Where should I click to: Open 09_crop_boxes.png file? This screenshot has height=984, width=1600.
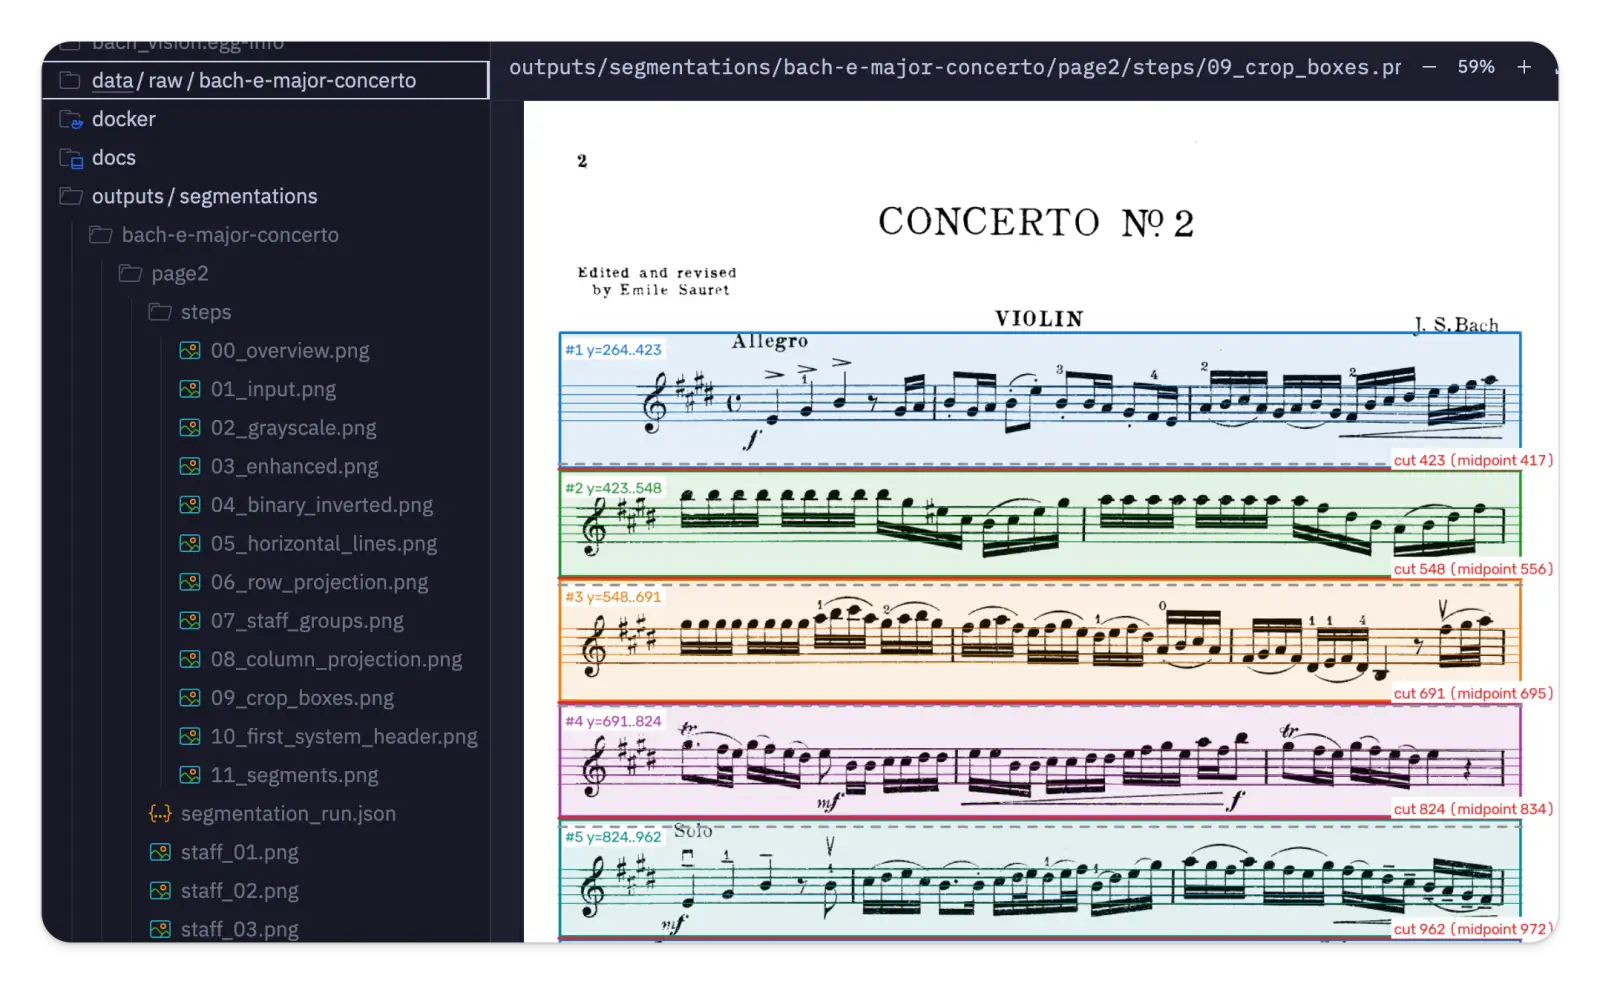(x=302, y=698)
